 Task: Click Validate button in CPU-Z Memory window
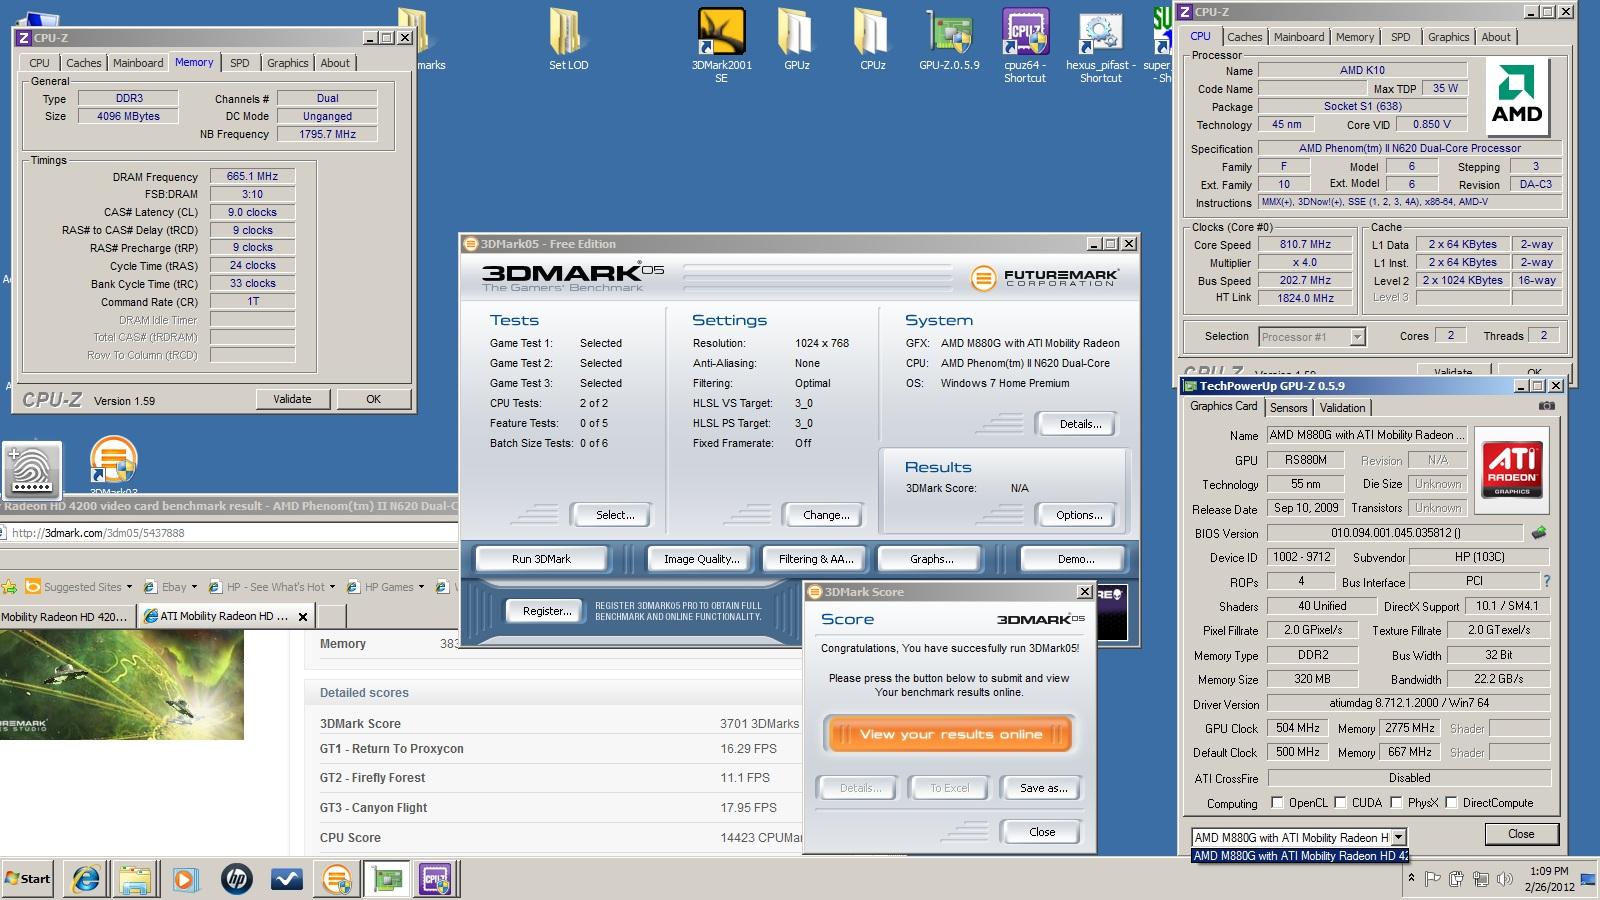(x=292, y=399)
